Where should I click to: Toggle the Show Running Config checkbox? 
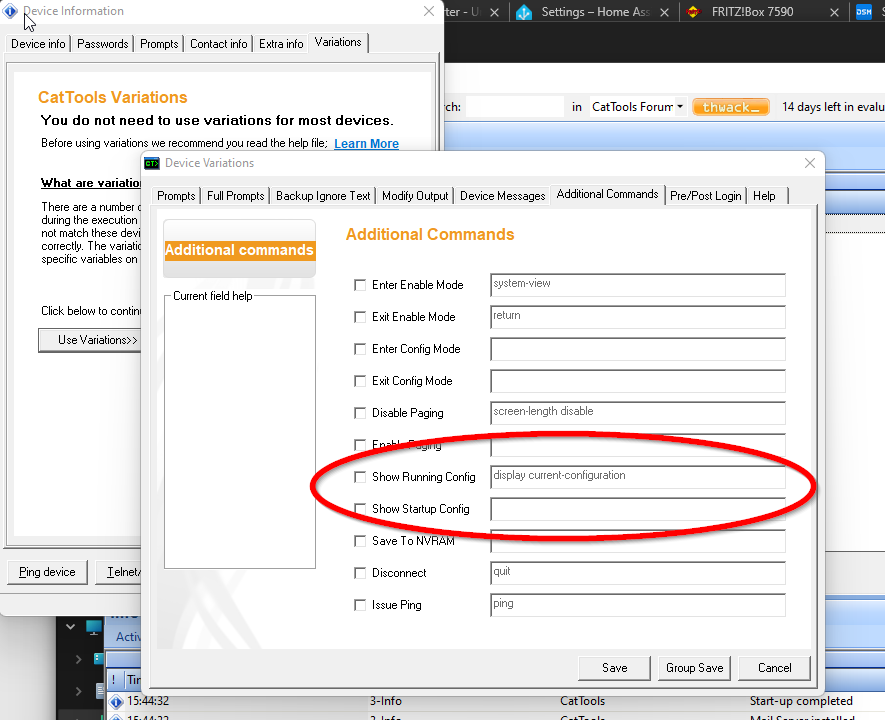pyautogui.click(x=360, y=477)
